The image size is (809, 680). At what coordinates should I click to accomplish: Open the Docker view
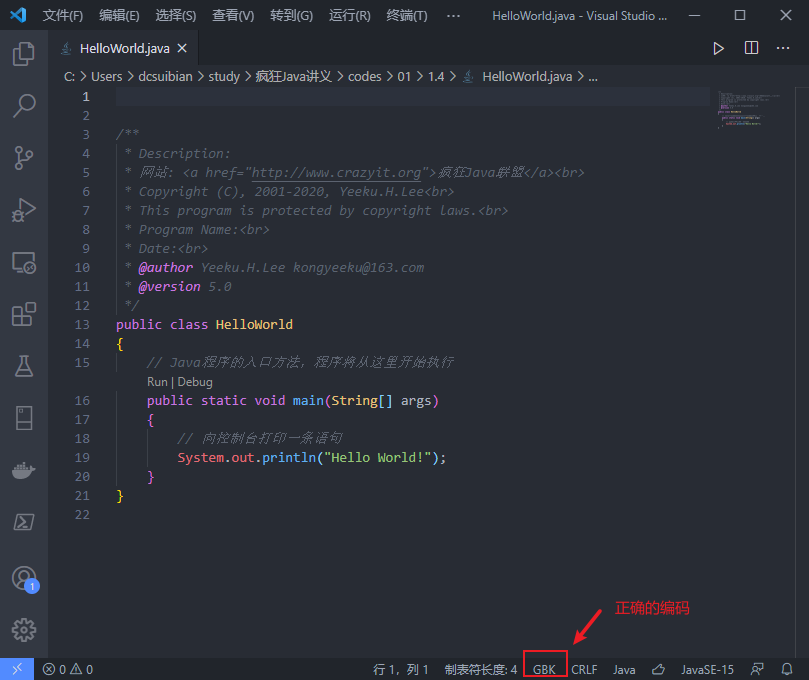point(24,470)
